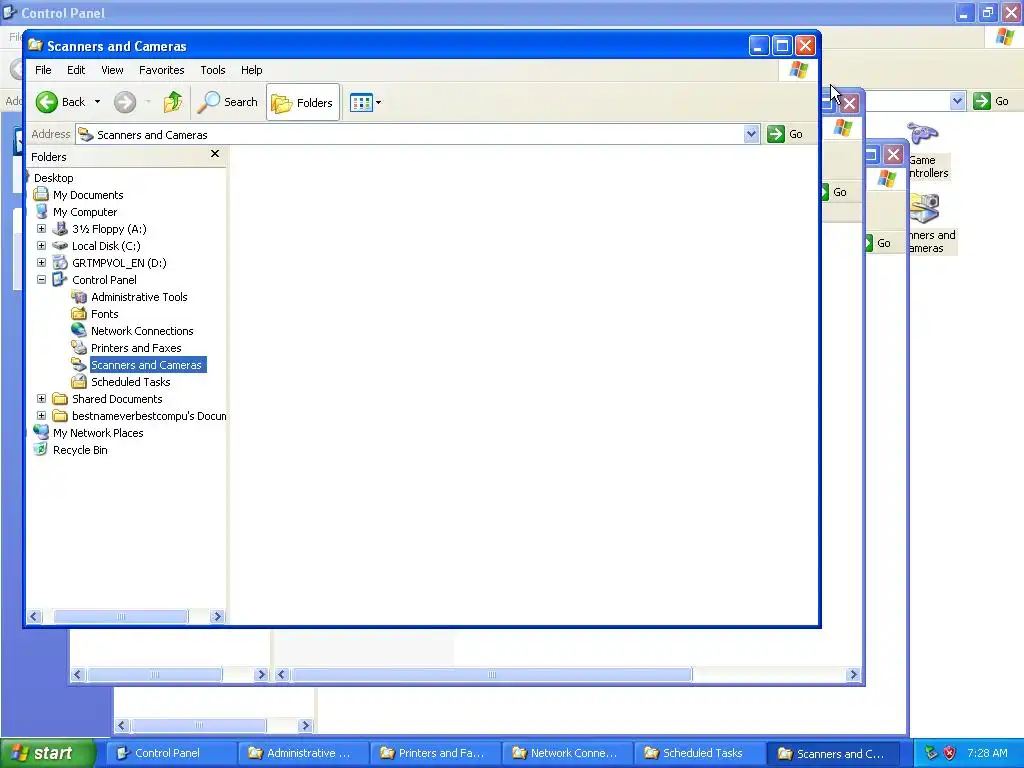
Task: Switch to Administrative Tools taskbar button
Action: (302, 753)
